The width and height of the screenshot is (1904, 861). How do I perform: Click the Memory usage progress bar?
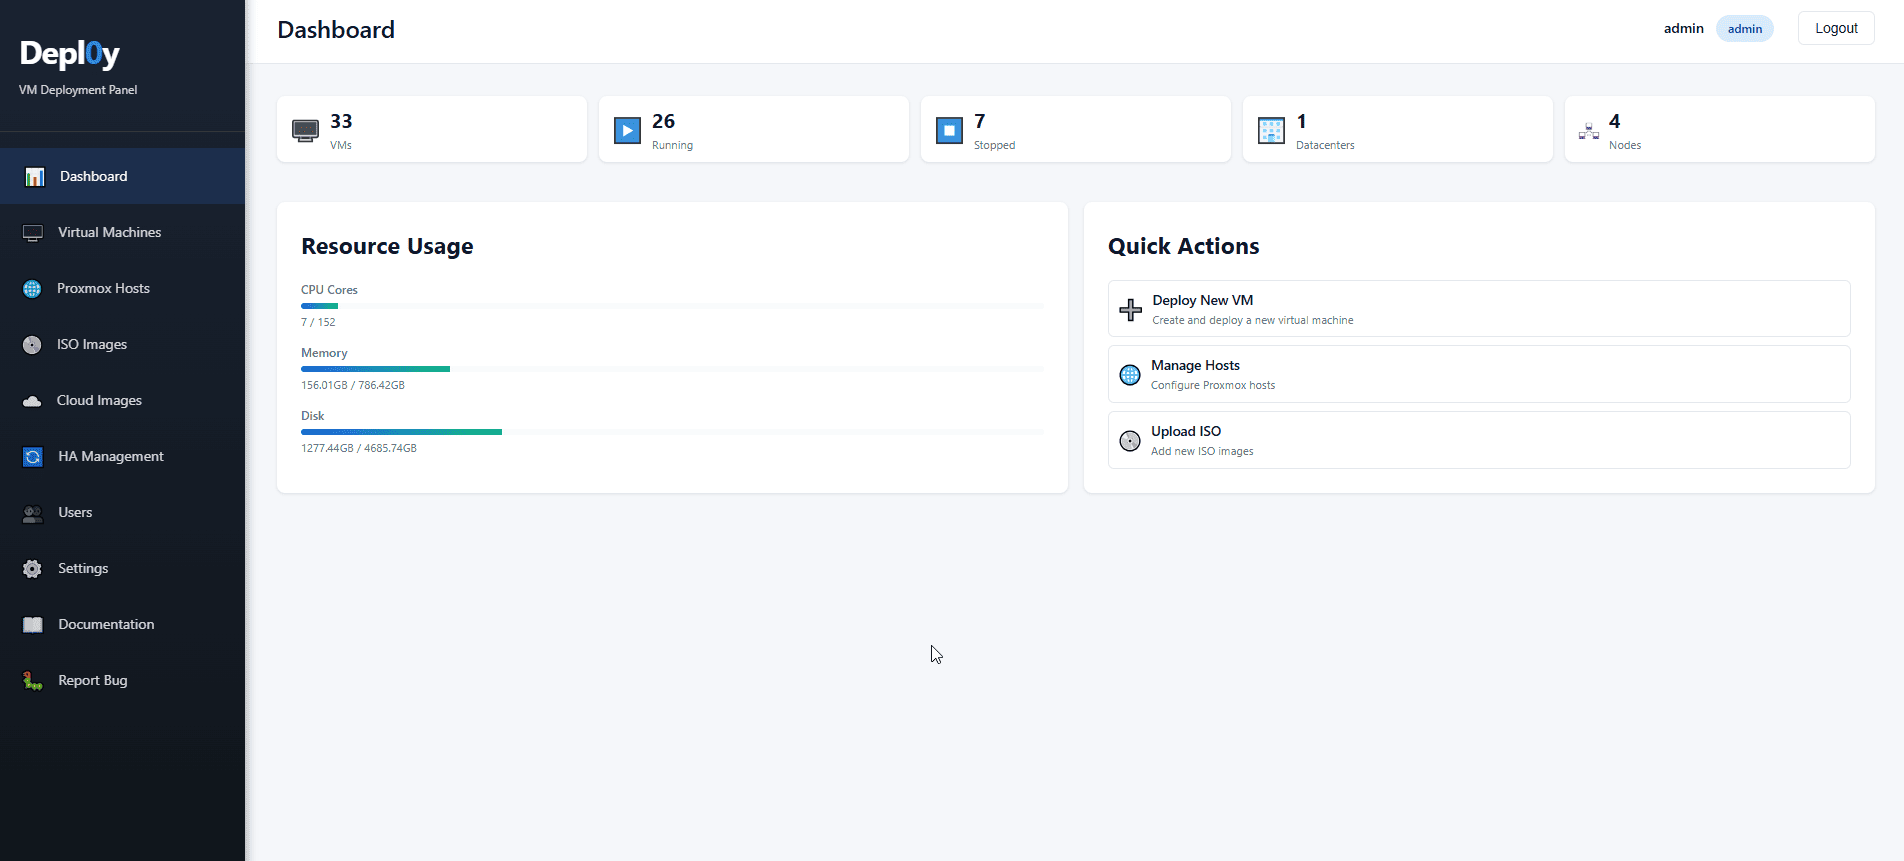click(x=672, y=369)
